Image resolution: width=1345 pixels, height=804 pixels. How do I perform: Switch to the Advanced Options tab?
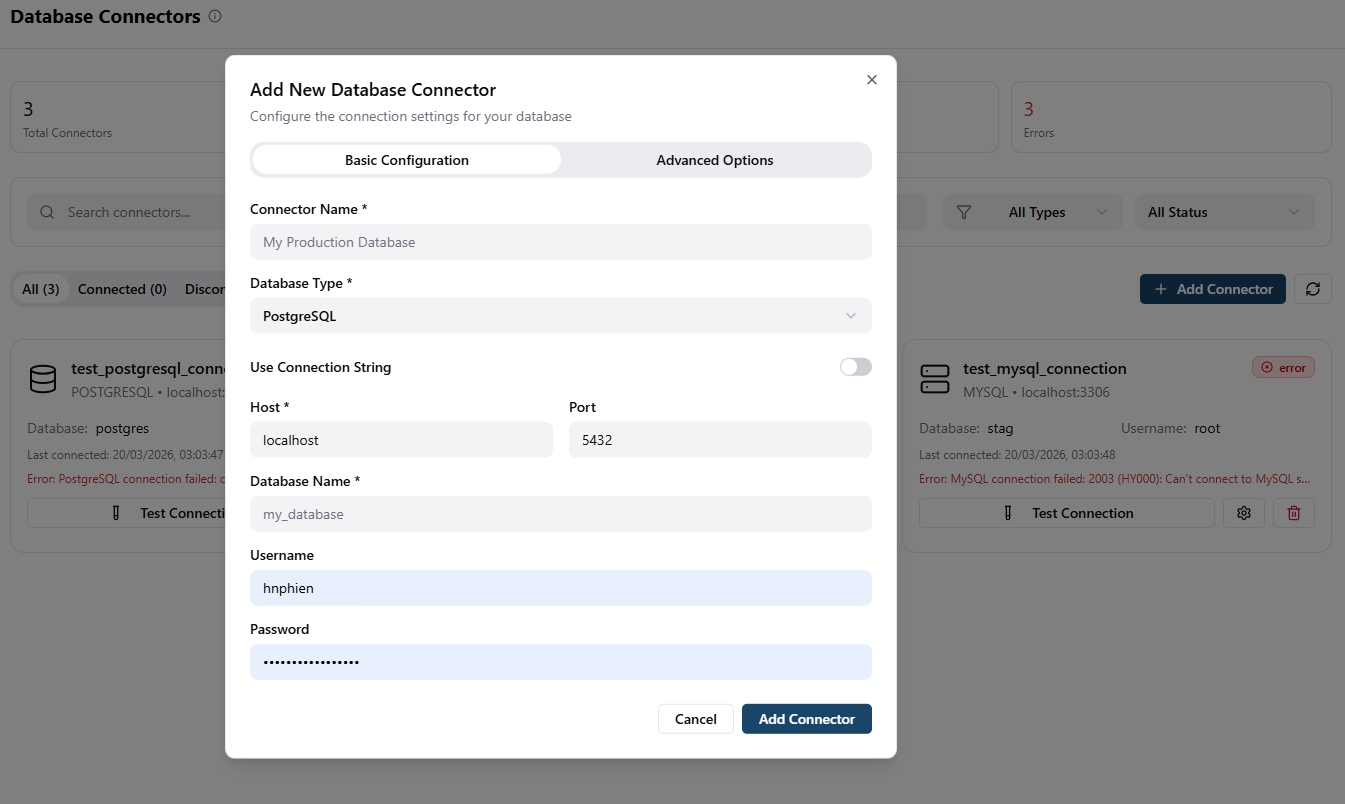tap(714, 160)
